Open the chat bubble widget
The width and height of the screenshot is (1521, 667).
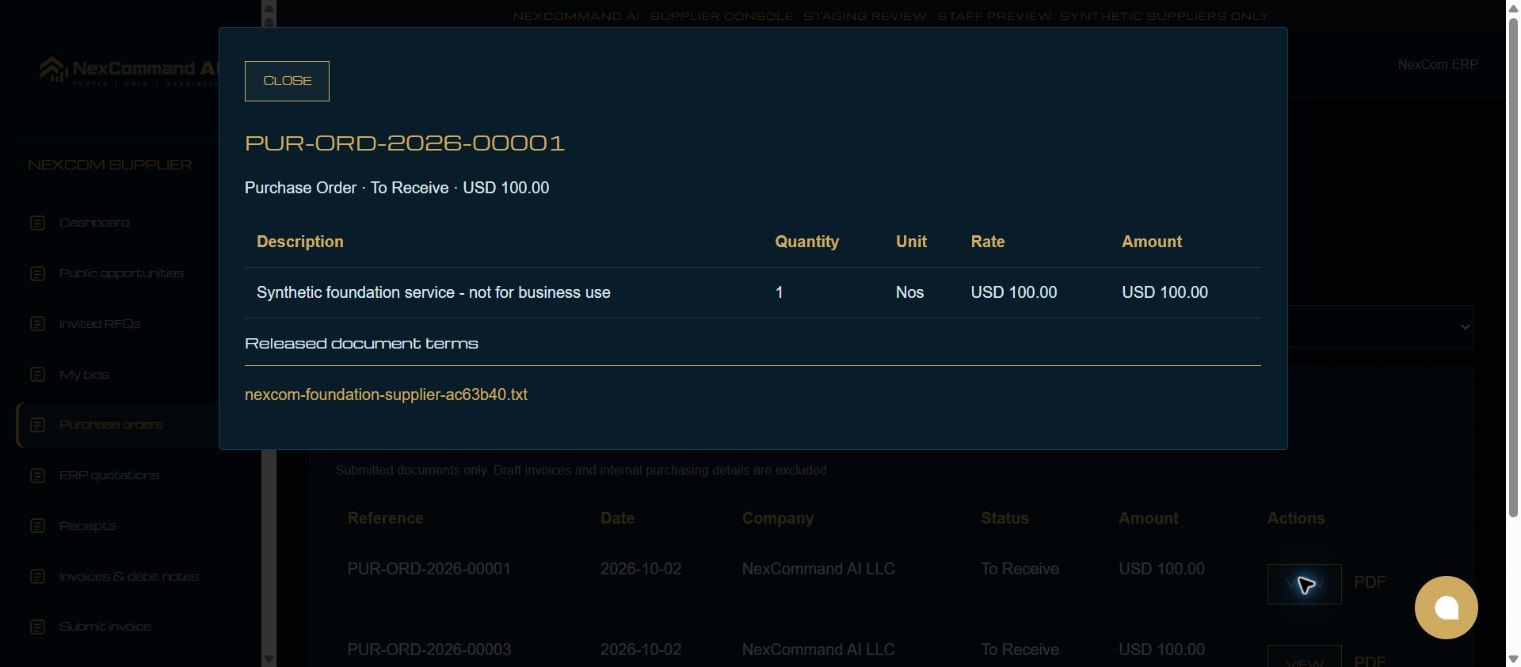pyautogui.click(x=1446, y=607)
